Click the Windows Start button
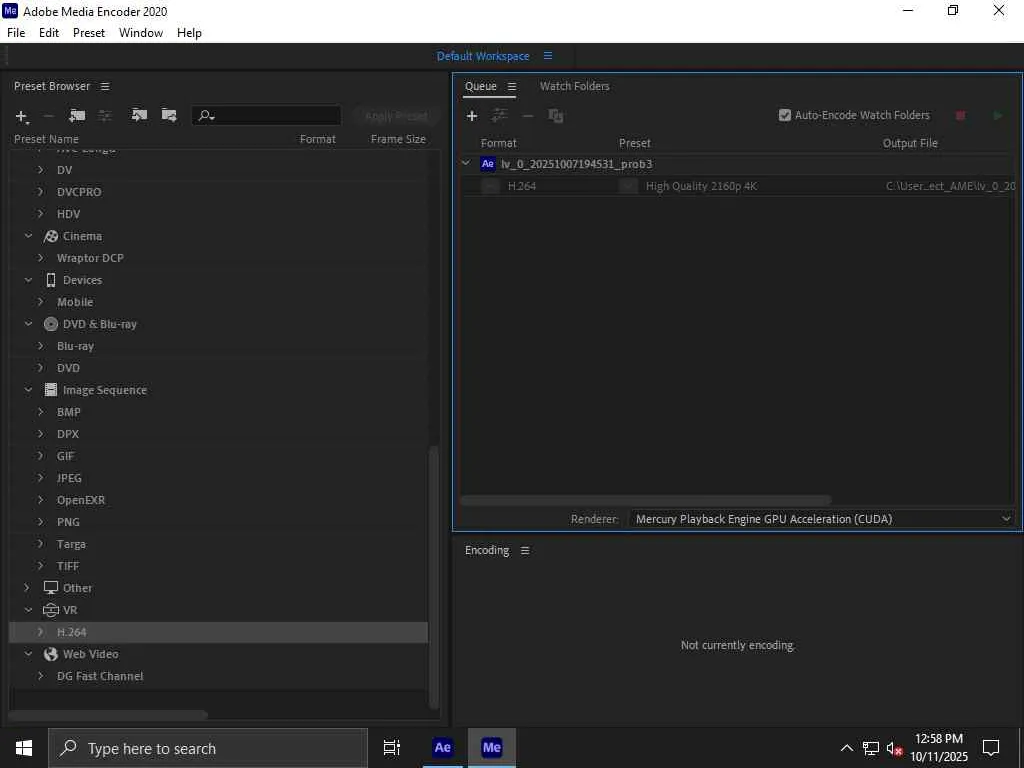 click(24, 748)
